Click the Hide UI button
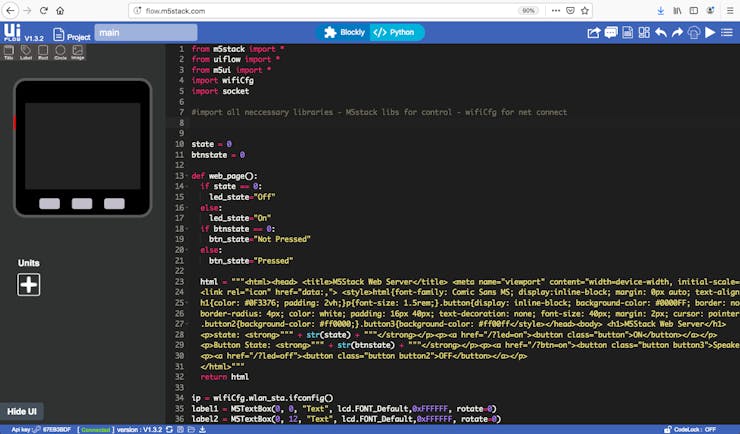This screenshot has height=434, width=740. click(x=22, y=411)
